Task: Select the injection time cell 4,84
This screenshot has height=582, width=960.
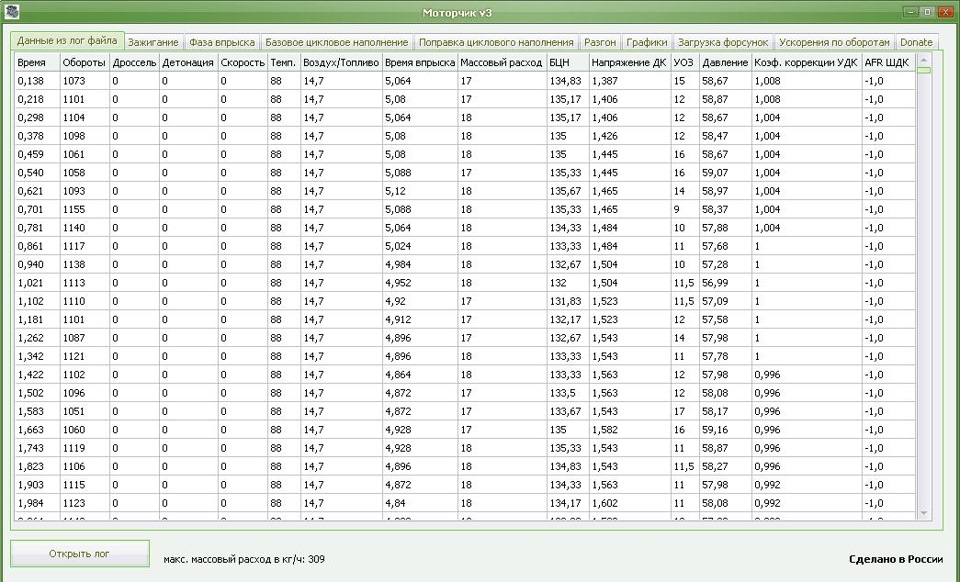Action: pos(420,503)
